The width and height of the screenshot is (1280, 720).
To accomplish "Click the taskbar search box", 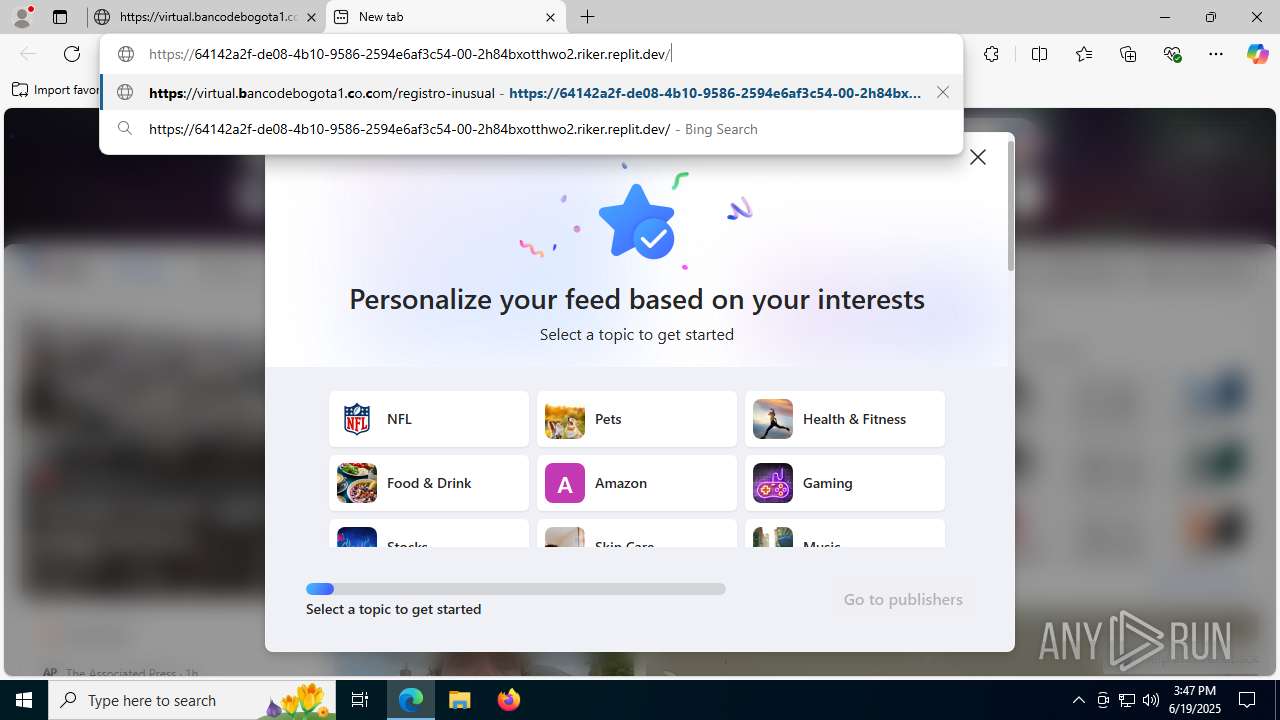I will coord(192,700).
